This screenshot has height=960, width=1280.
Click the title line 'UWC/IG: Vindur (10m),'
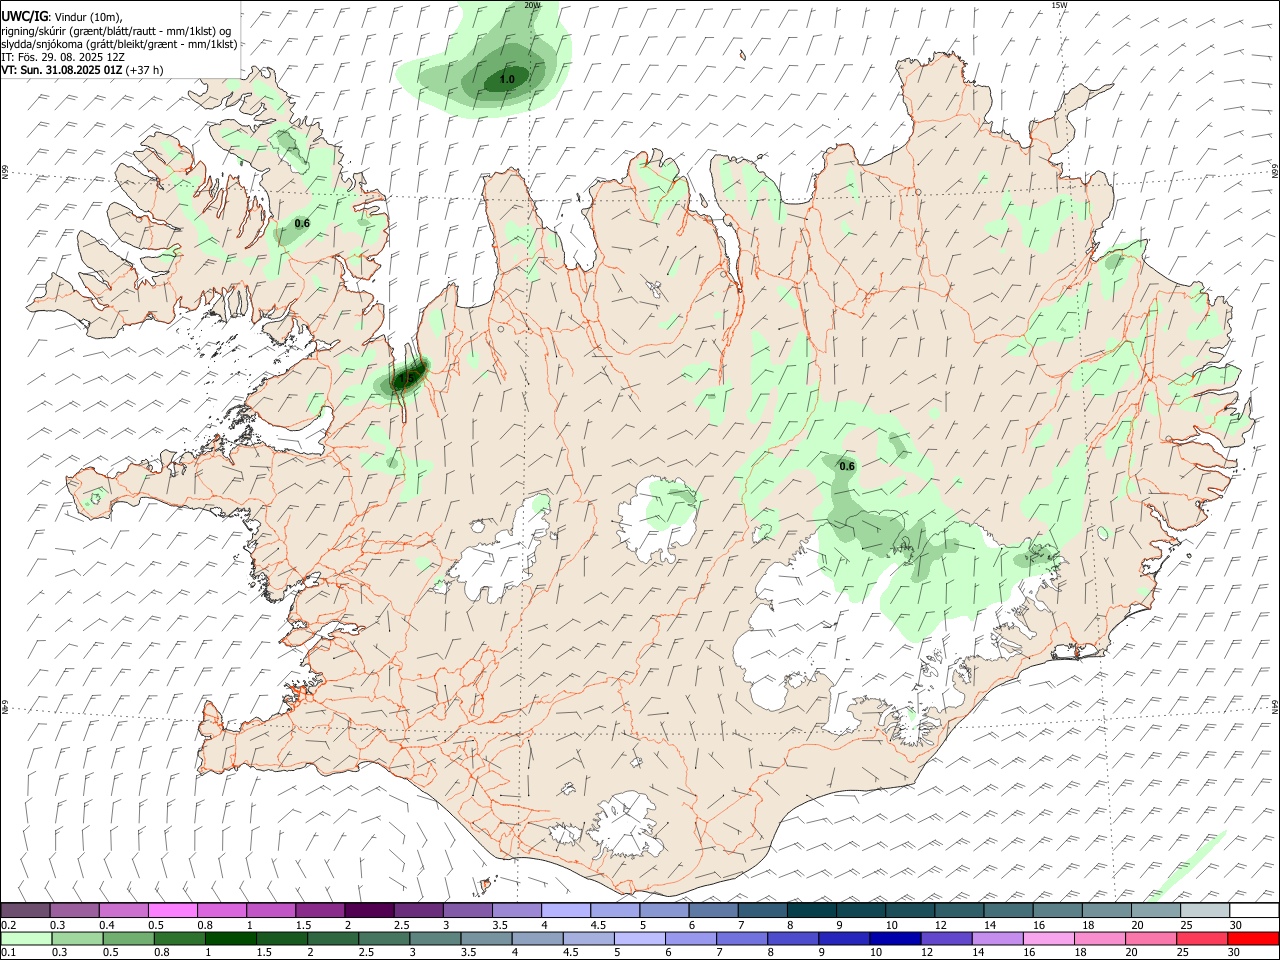(62, 16)
